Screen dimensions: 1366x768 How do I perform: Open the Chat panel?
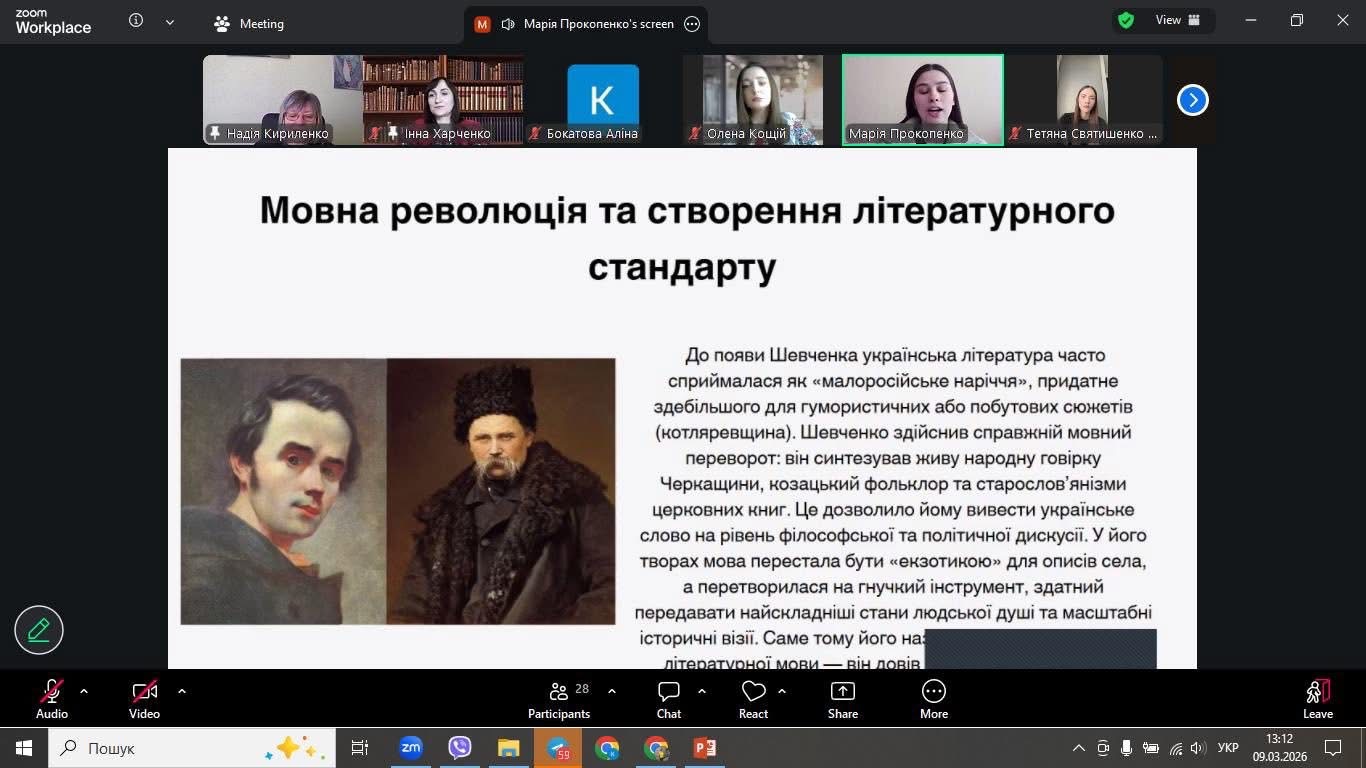click(668, 699)
